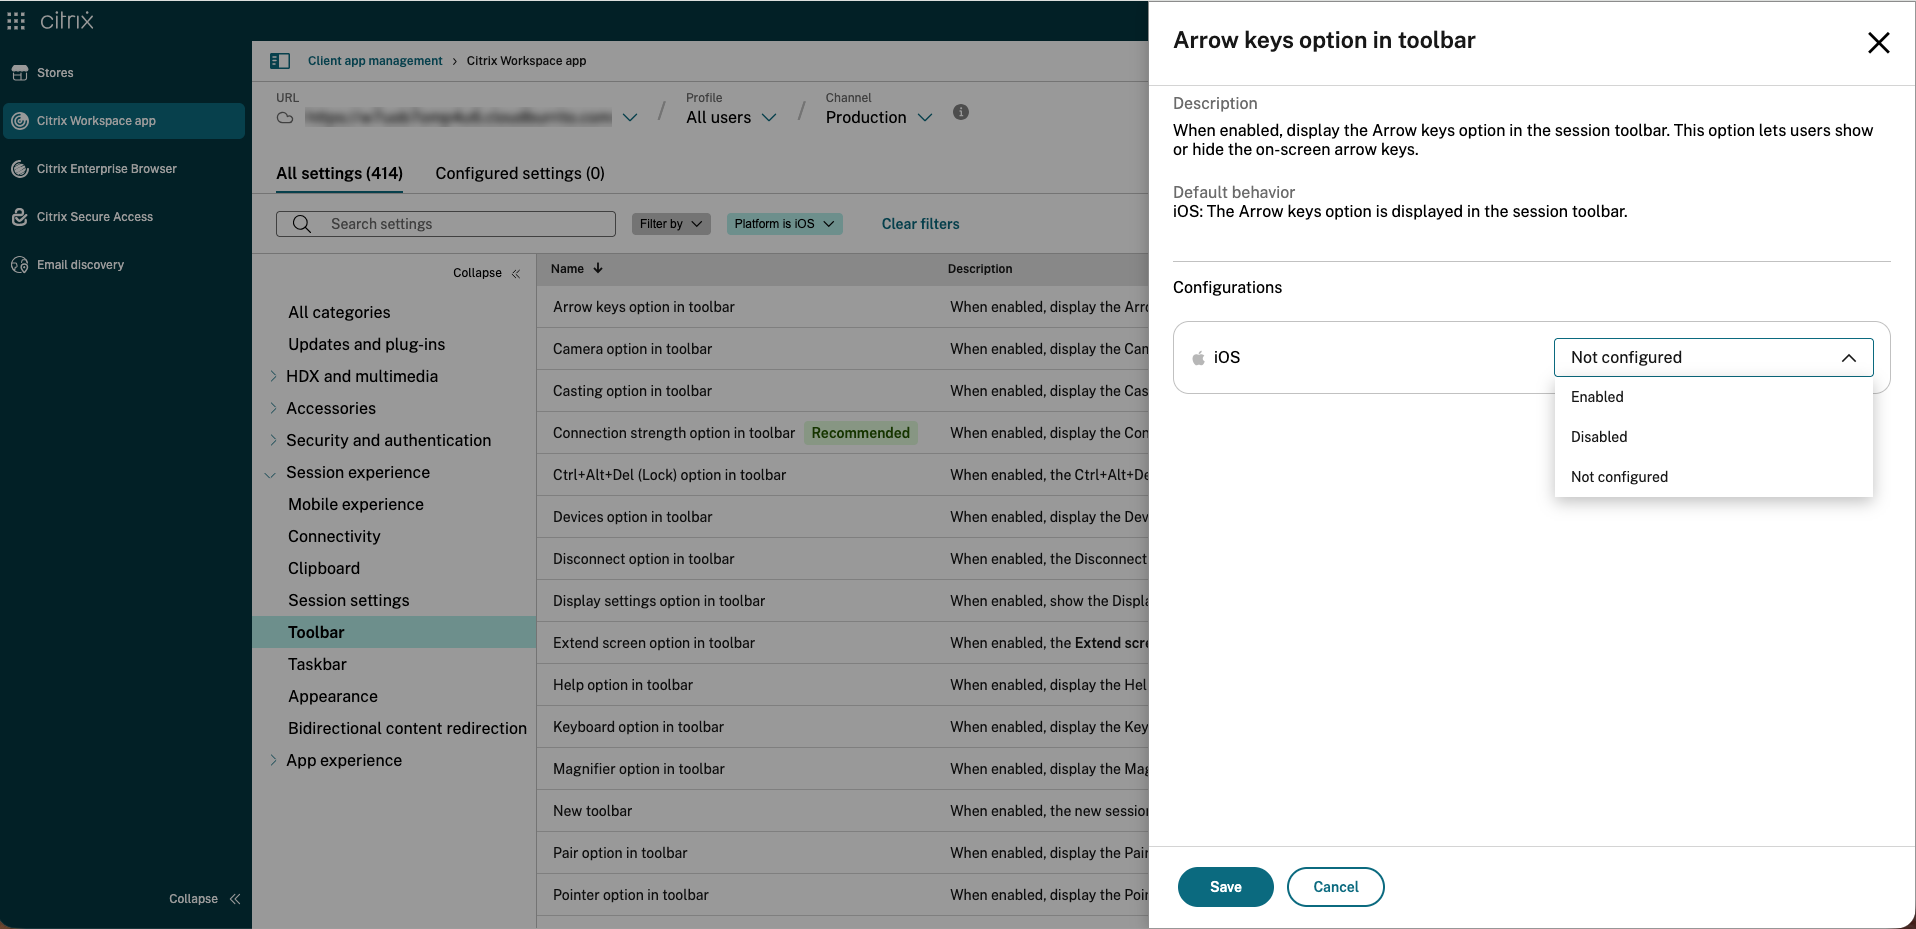Open Stores from the sidebar

pyautogui.click(x=55, y=72)
